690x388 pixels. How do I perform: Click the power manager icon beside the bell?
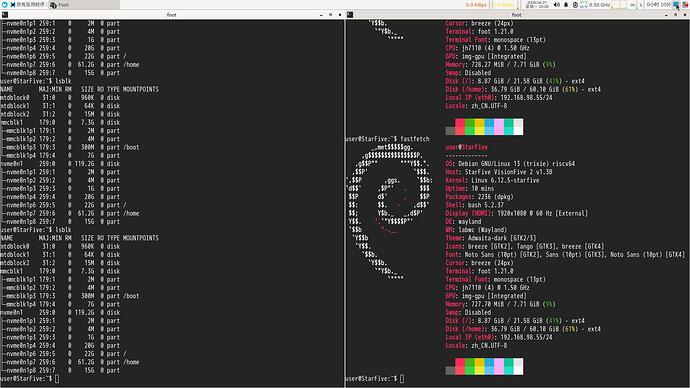pyautogui.click(x=575, y=5)
